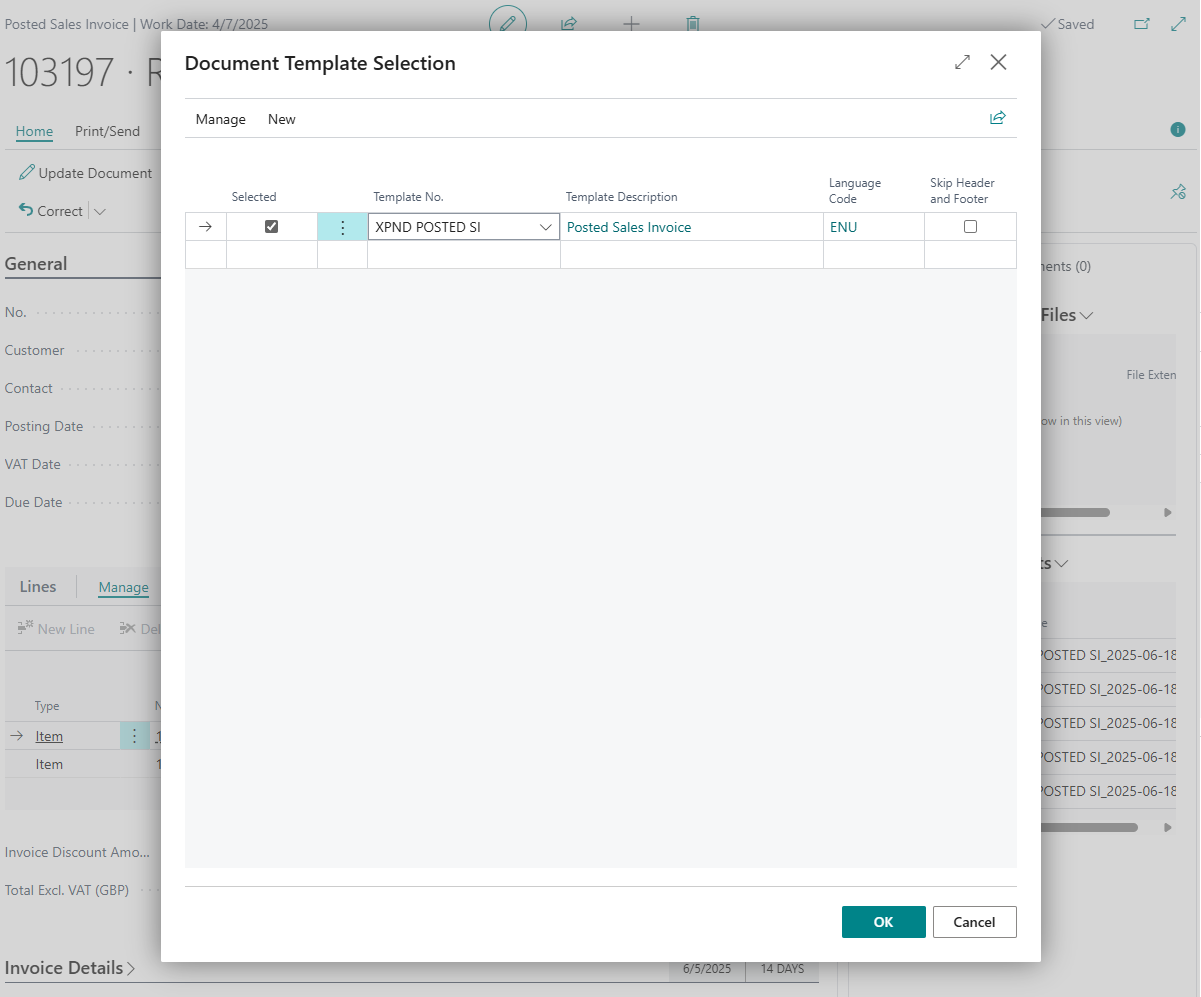Click the edit pencil icon on invoice
This screenshot has width=1201, height=997.
(x=508, y=22)
